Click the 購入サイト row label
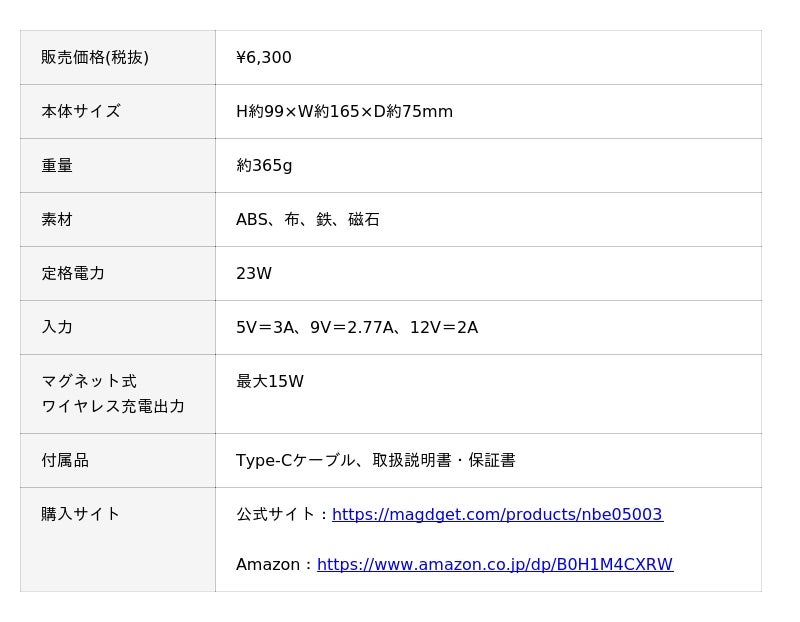The image size is (800, 622). [81, 514]
